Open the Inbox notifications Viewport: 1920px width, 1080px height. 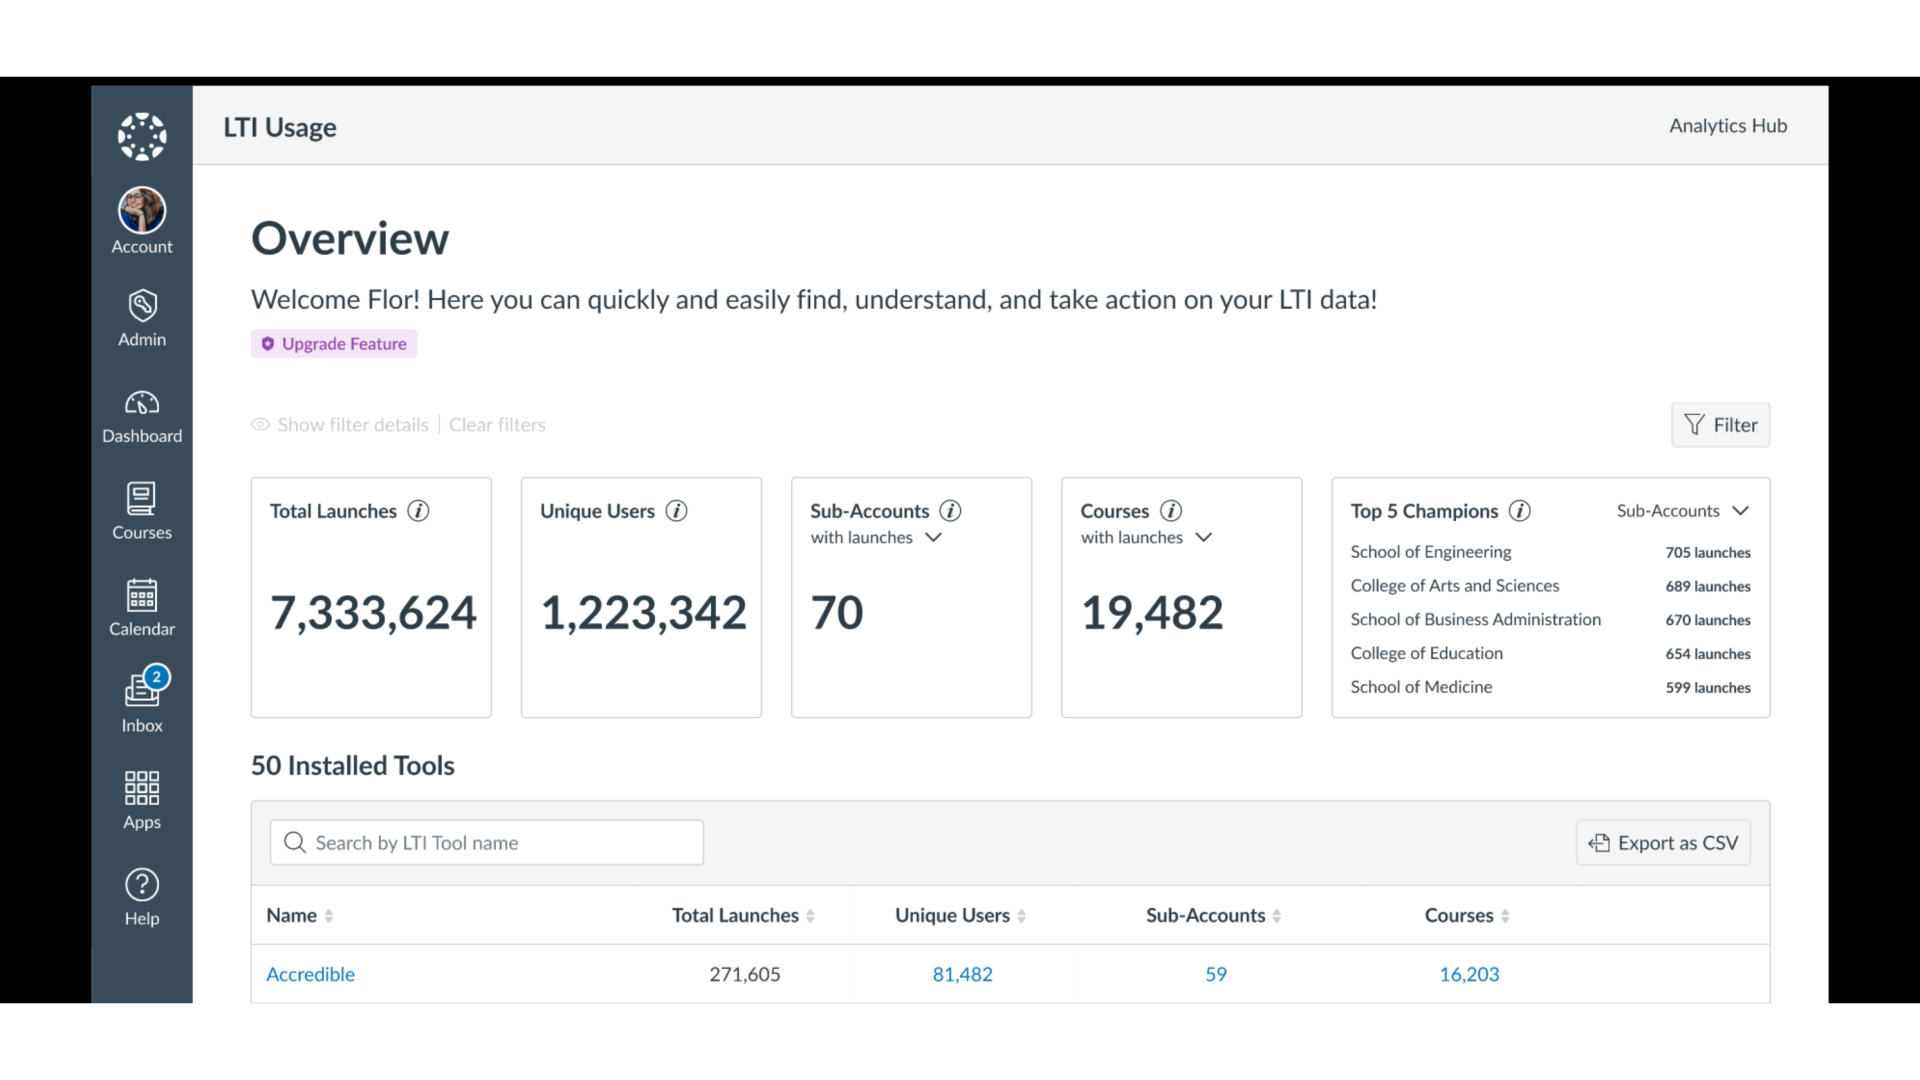point(141,699)
